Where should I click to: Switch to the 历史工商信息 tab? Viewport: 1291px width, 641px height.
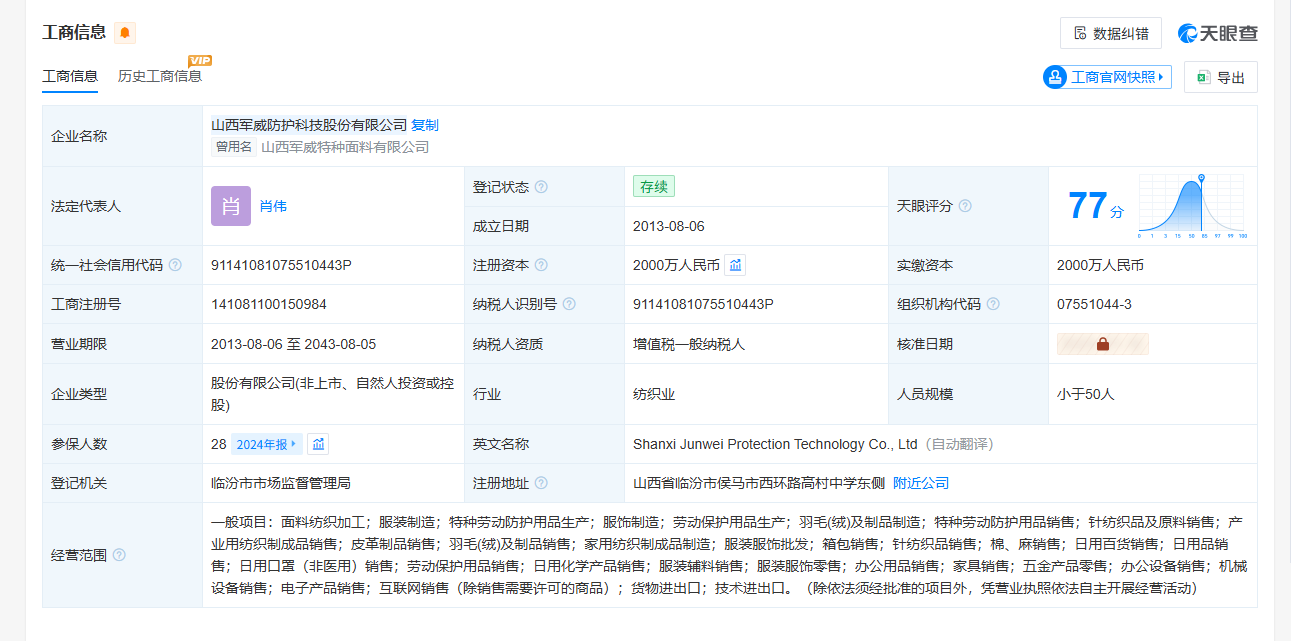pyautogui.click(x=160, y=76)
